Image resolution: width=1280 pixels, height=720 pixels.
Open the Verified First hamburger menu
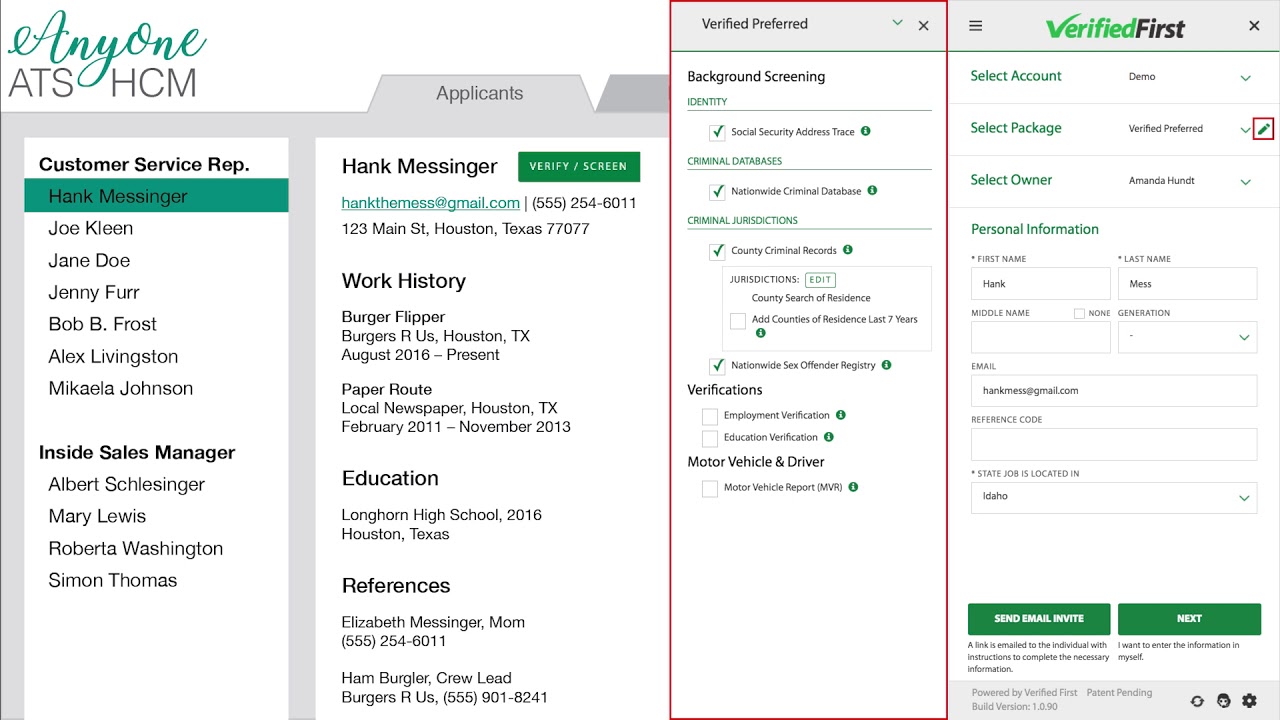(976, 26)
